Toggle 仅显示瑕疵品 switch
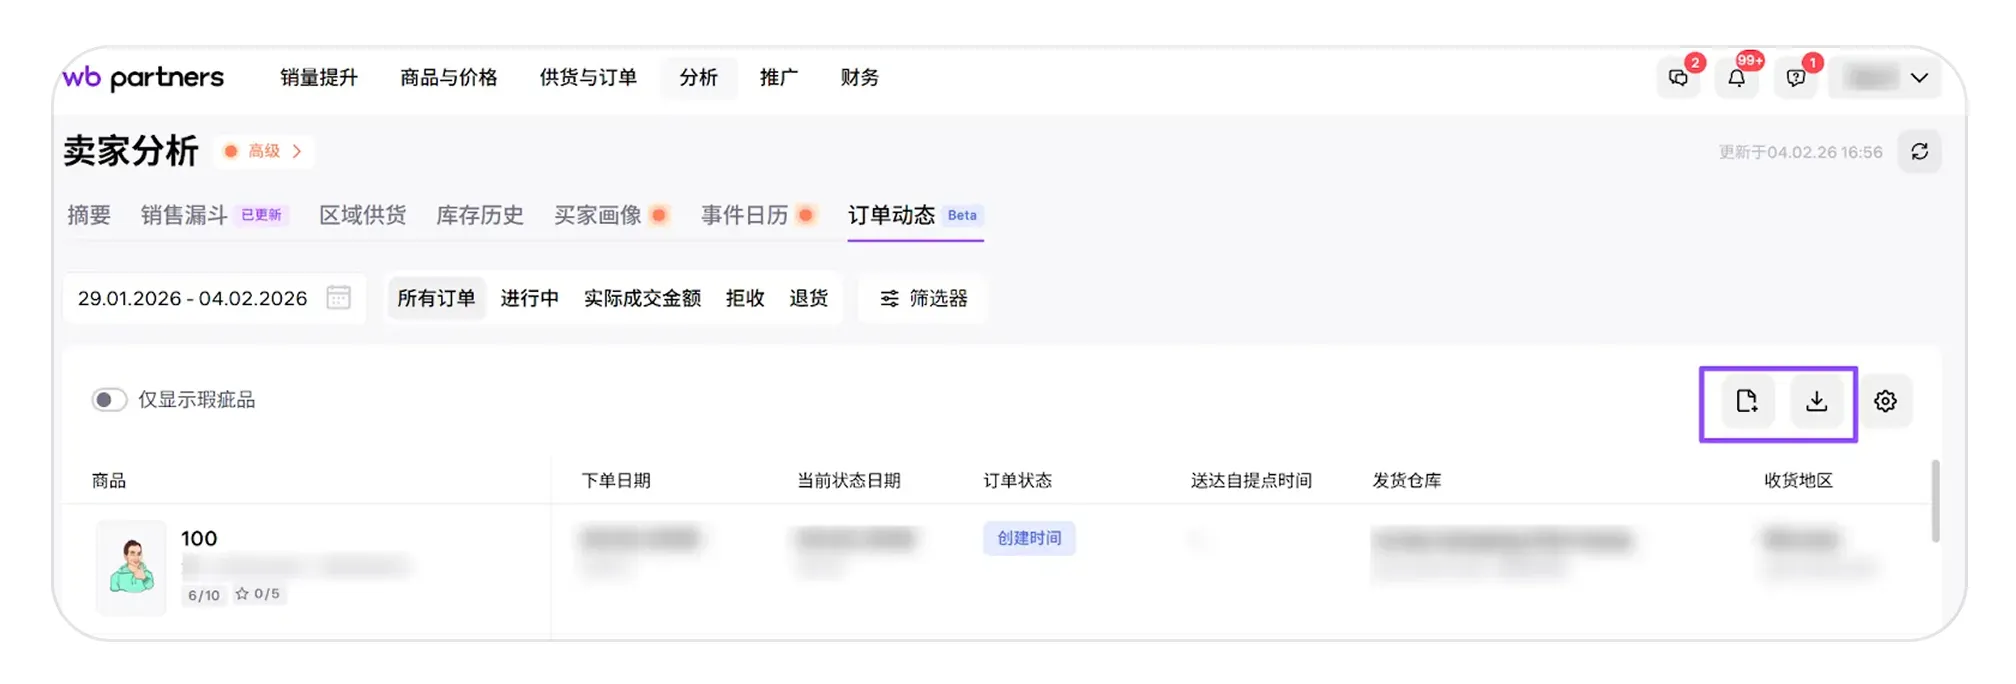Image resolution: width=2016 pixels, height=684 pixels. [x=109, y=400]
